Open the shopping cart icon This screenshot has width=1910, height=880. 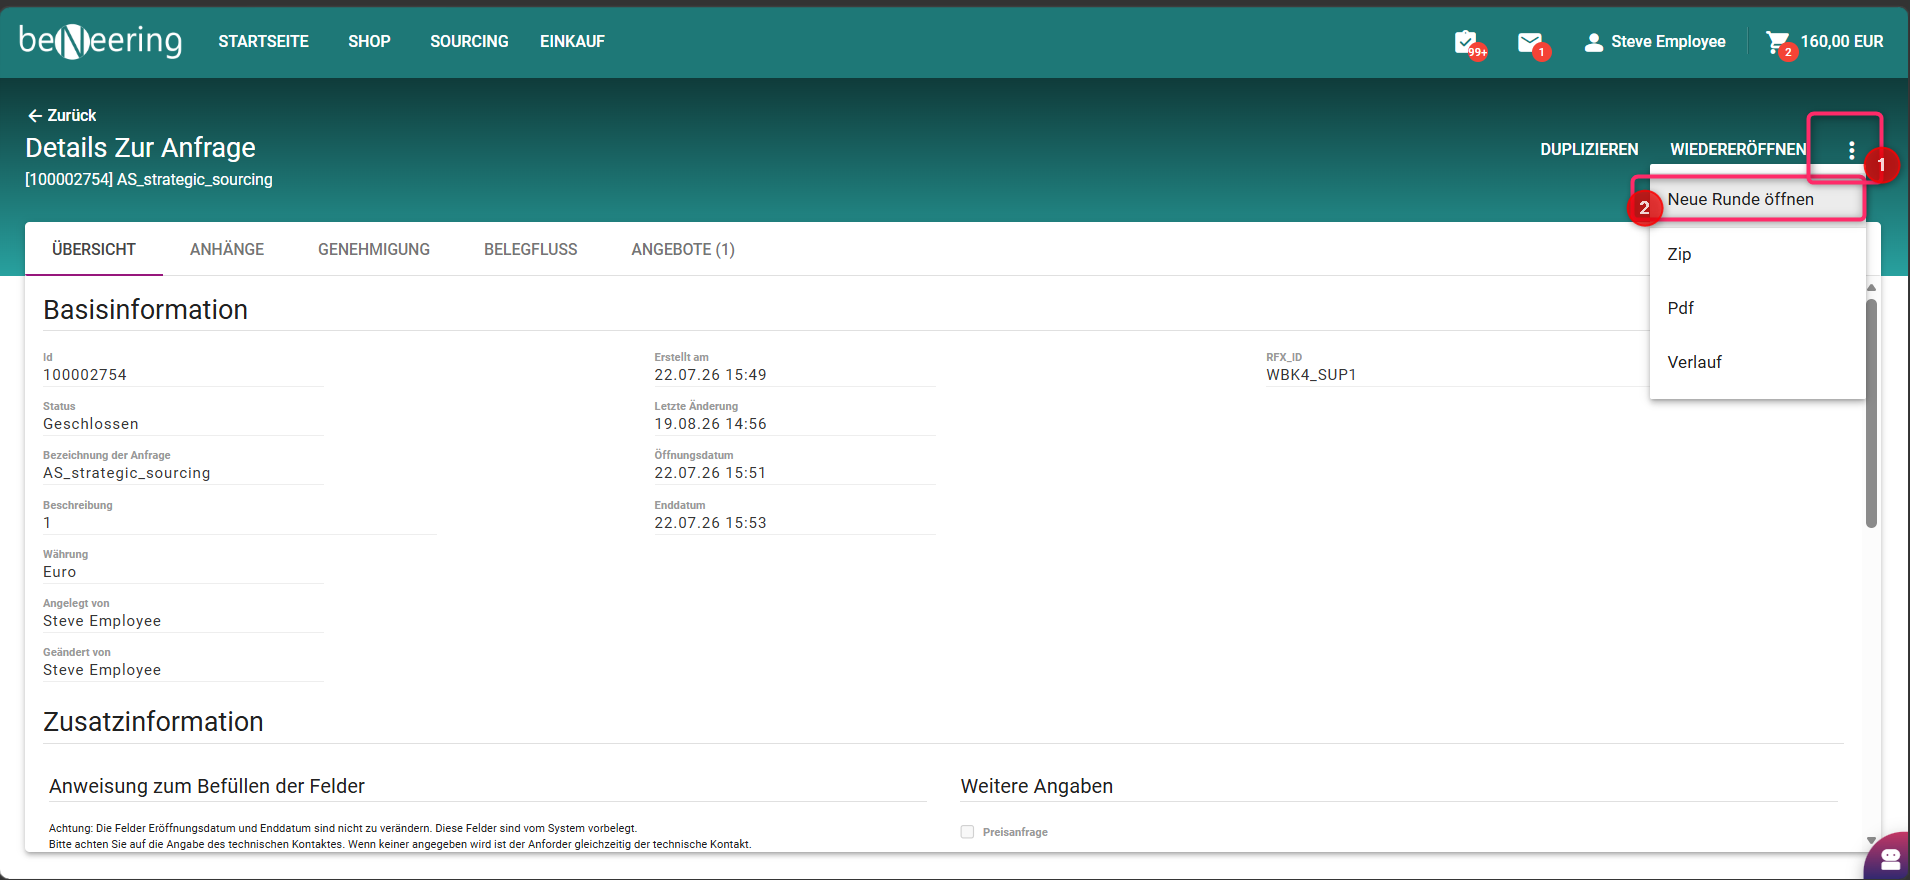click(1778, 42)
